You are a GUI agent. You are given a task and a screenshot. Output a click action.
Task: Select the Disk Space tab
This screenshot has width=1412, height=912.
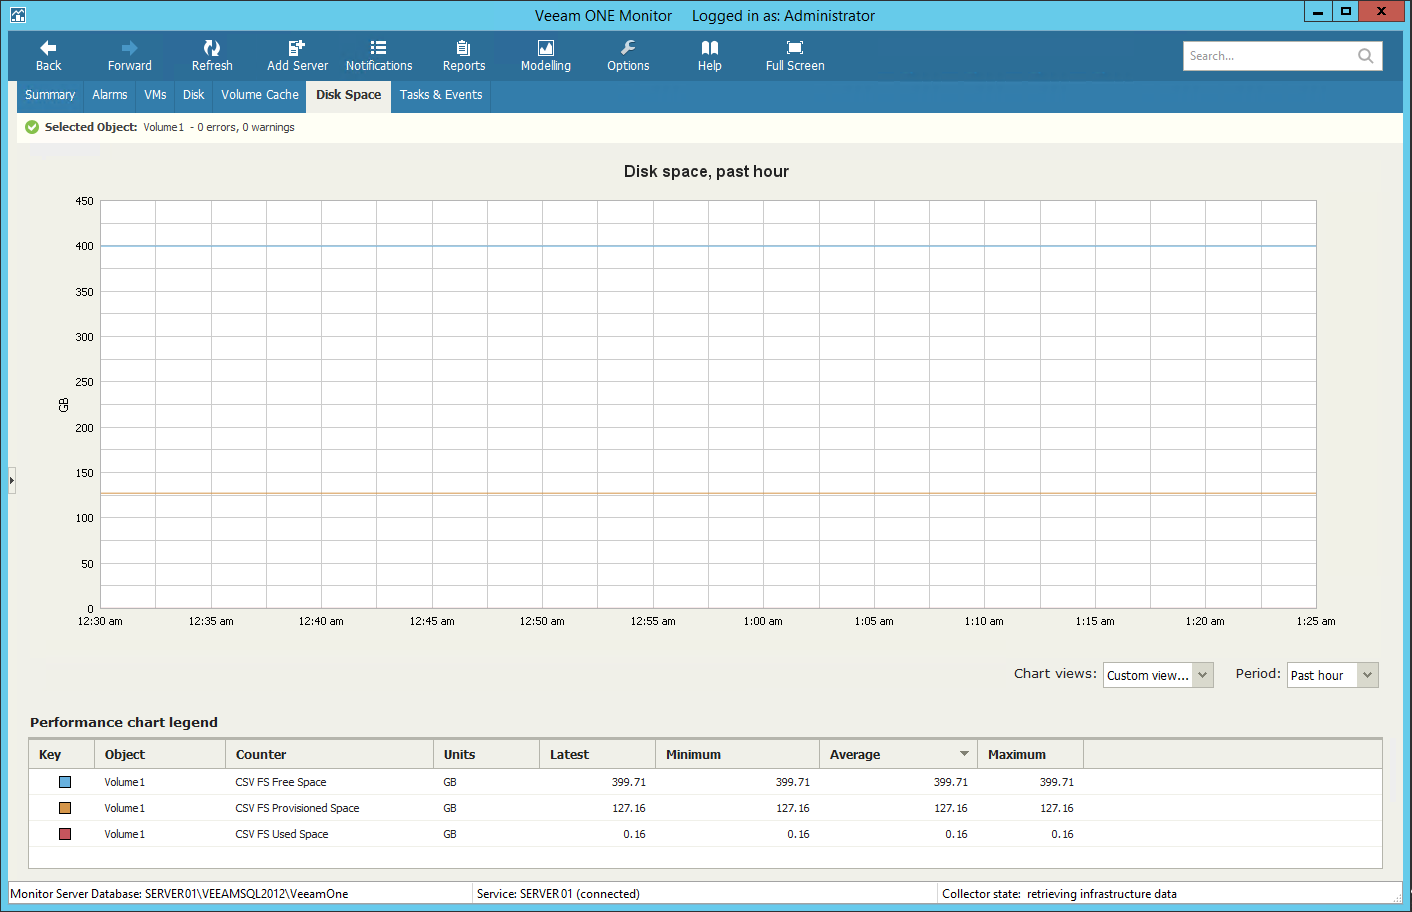[348, 96]
